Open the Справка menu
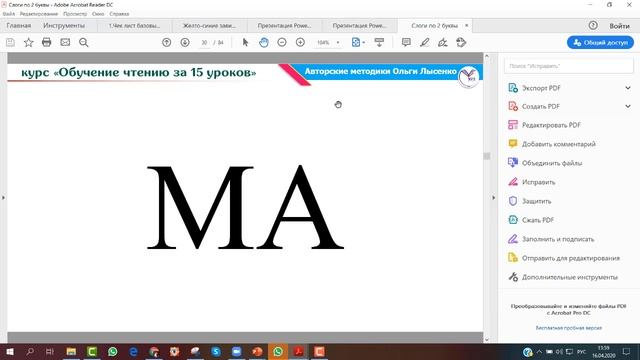The height and width of the screenshot is (360, 640). pyautogui.click(x=119, y=14)
